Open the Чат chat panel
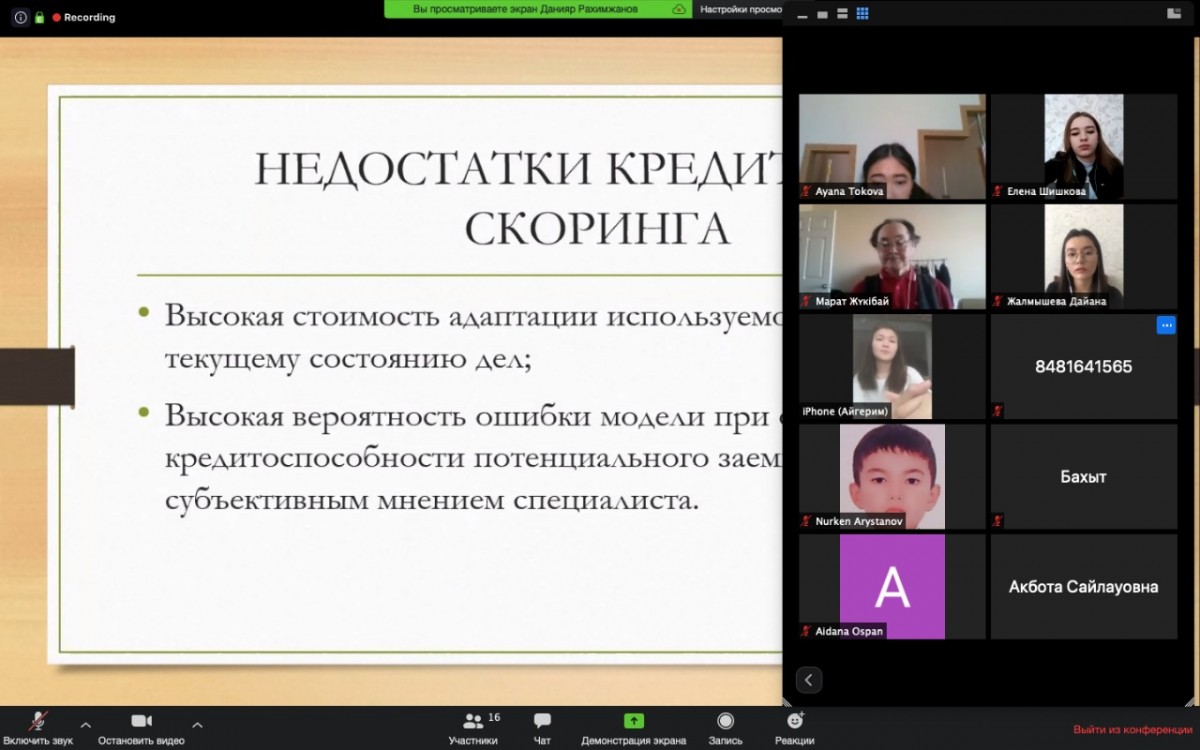 542,727
